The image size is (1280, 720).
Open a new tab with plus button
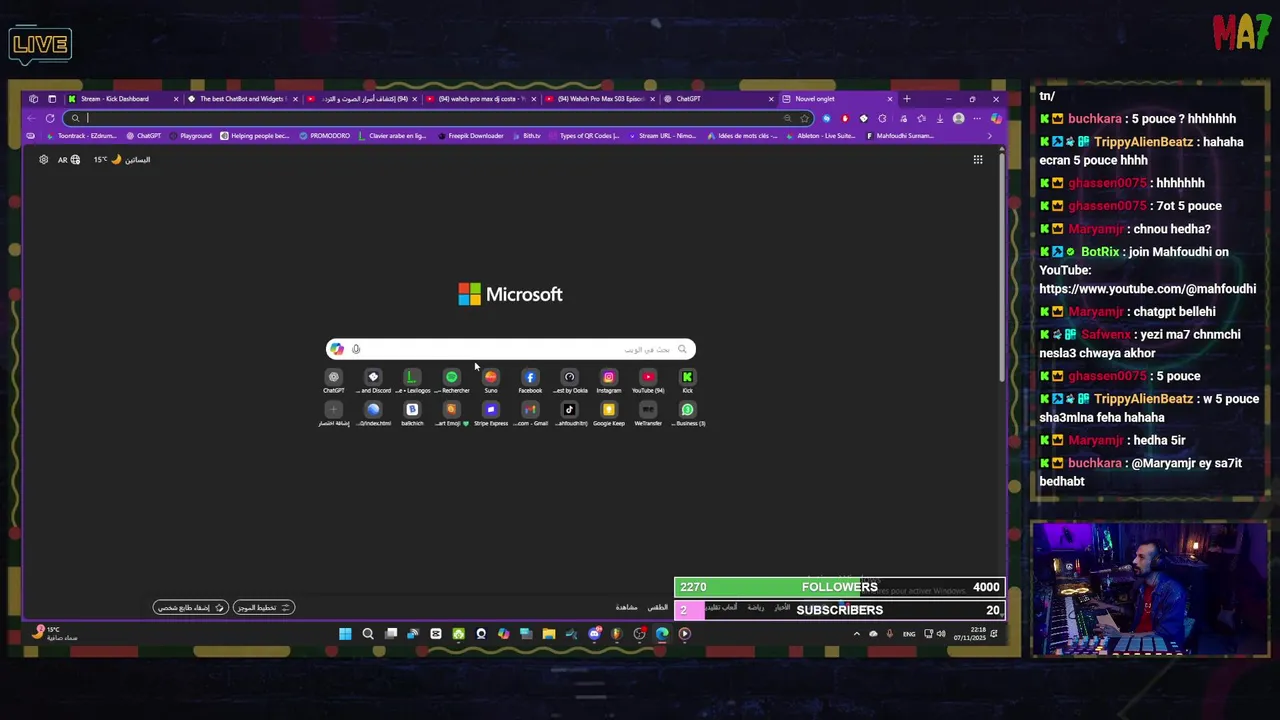click(x=907, y=99)
